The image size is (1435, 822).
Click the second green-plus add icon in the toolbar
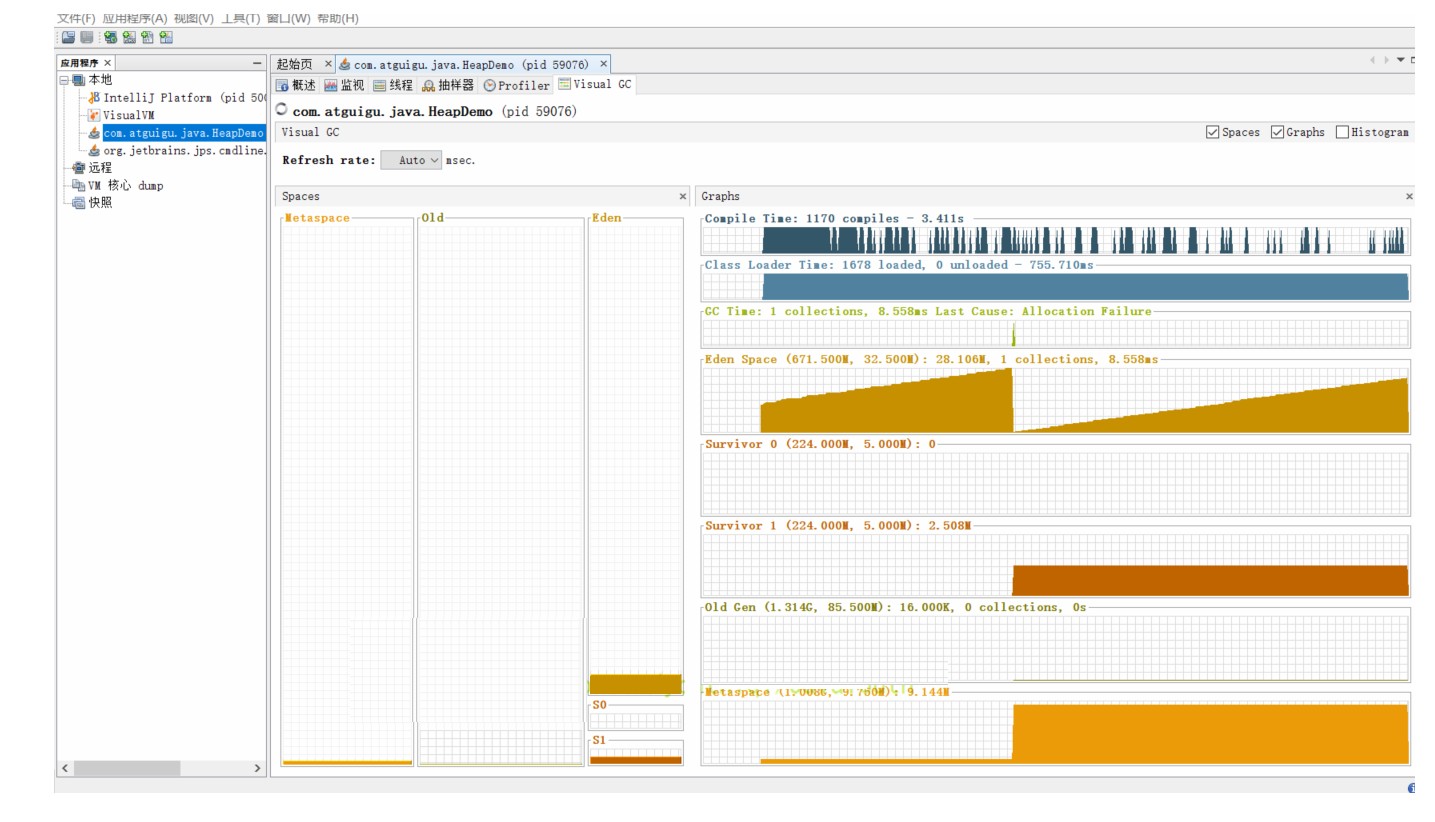[129, 37]
